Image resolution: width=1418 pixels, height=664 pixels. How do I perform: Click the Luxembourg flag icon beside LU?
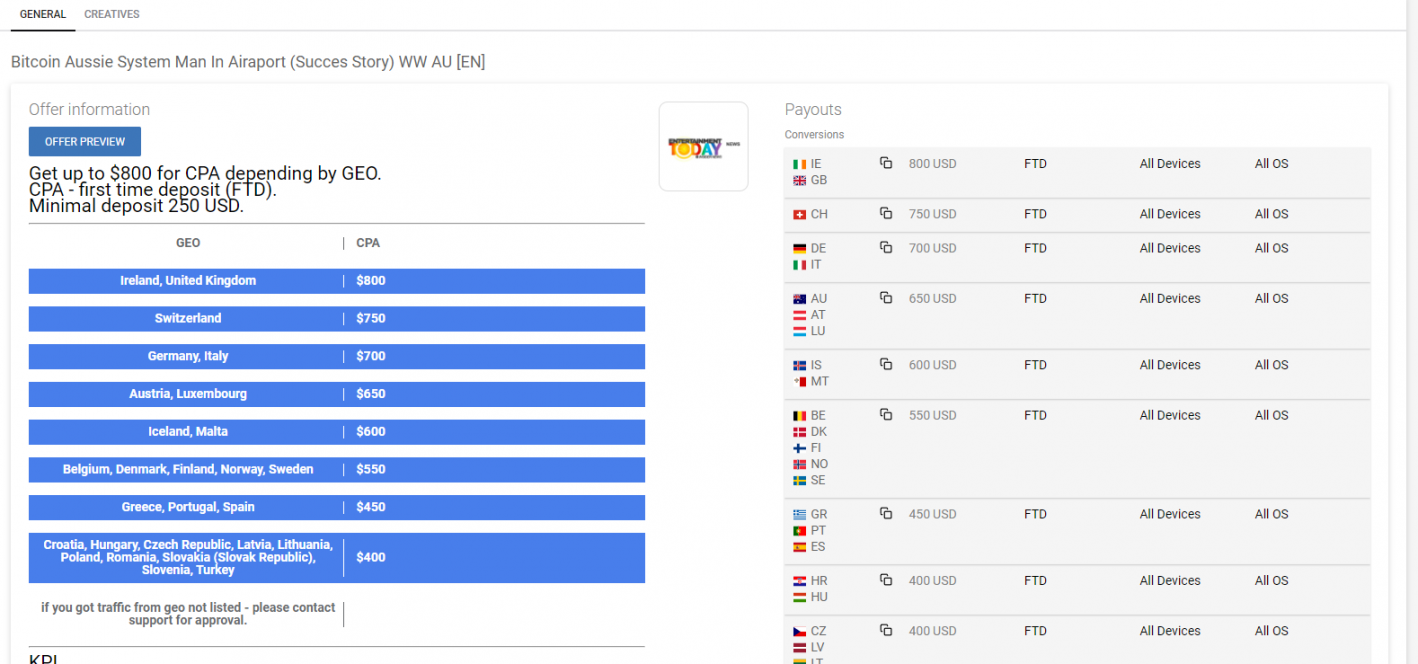799,331
